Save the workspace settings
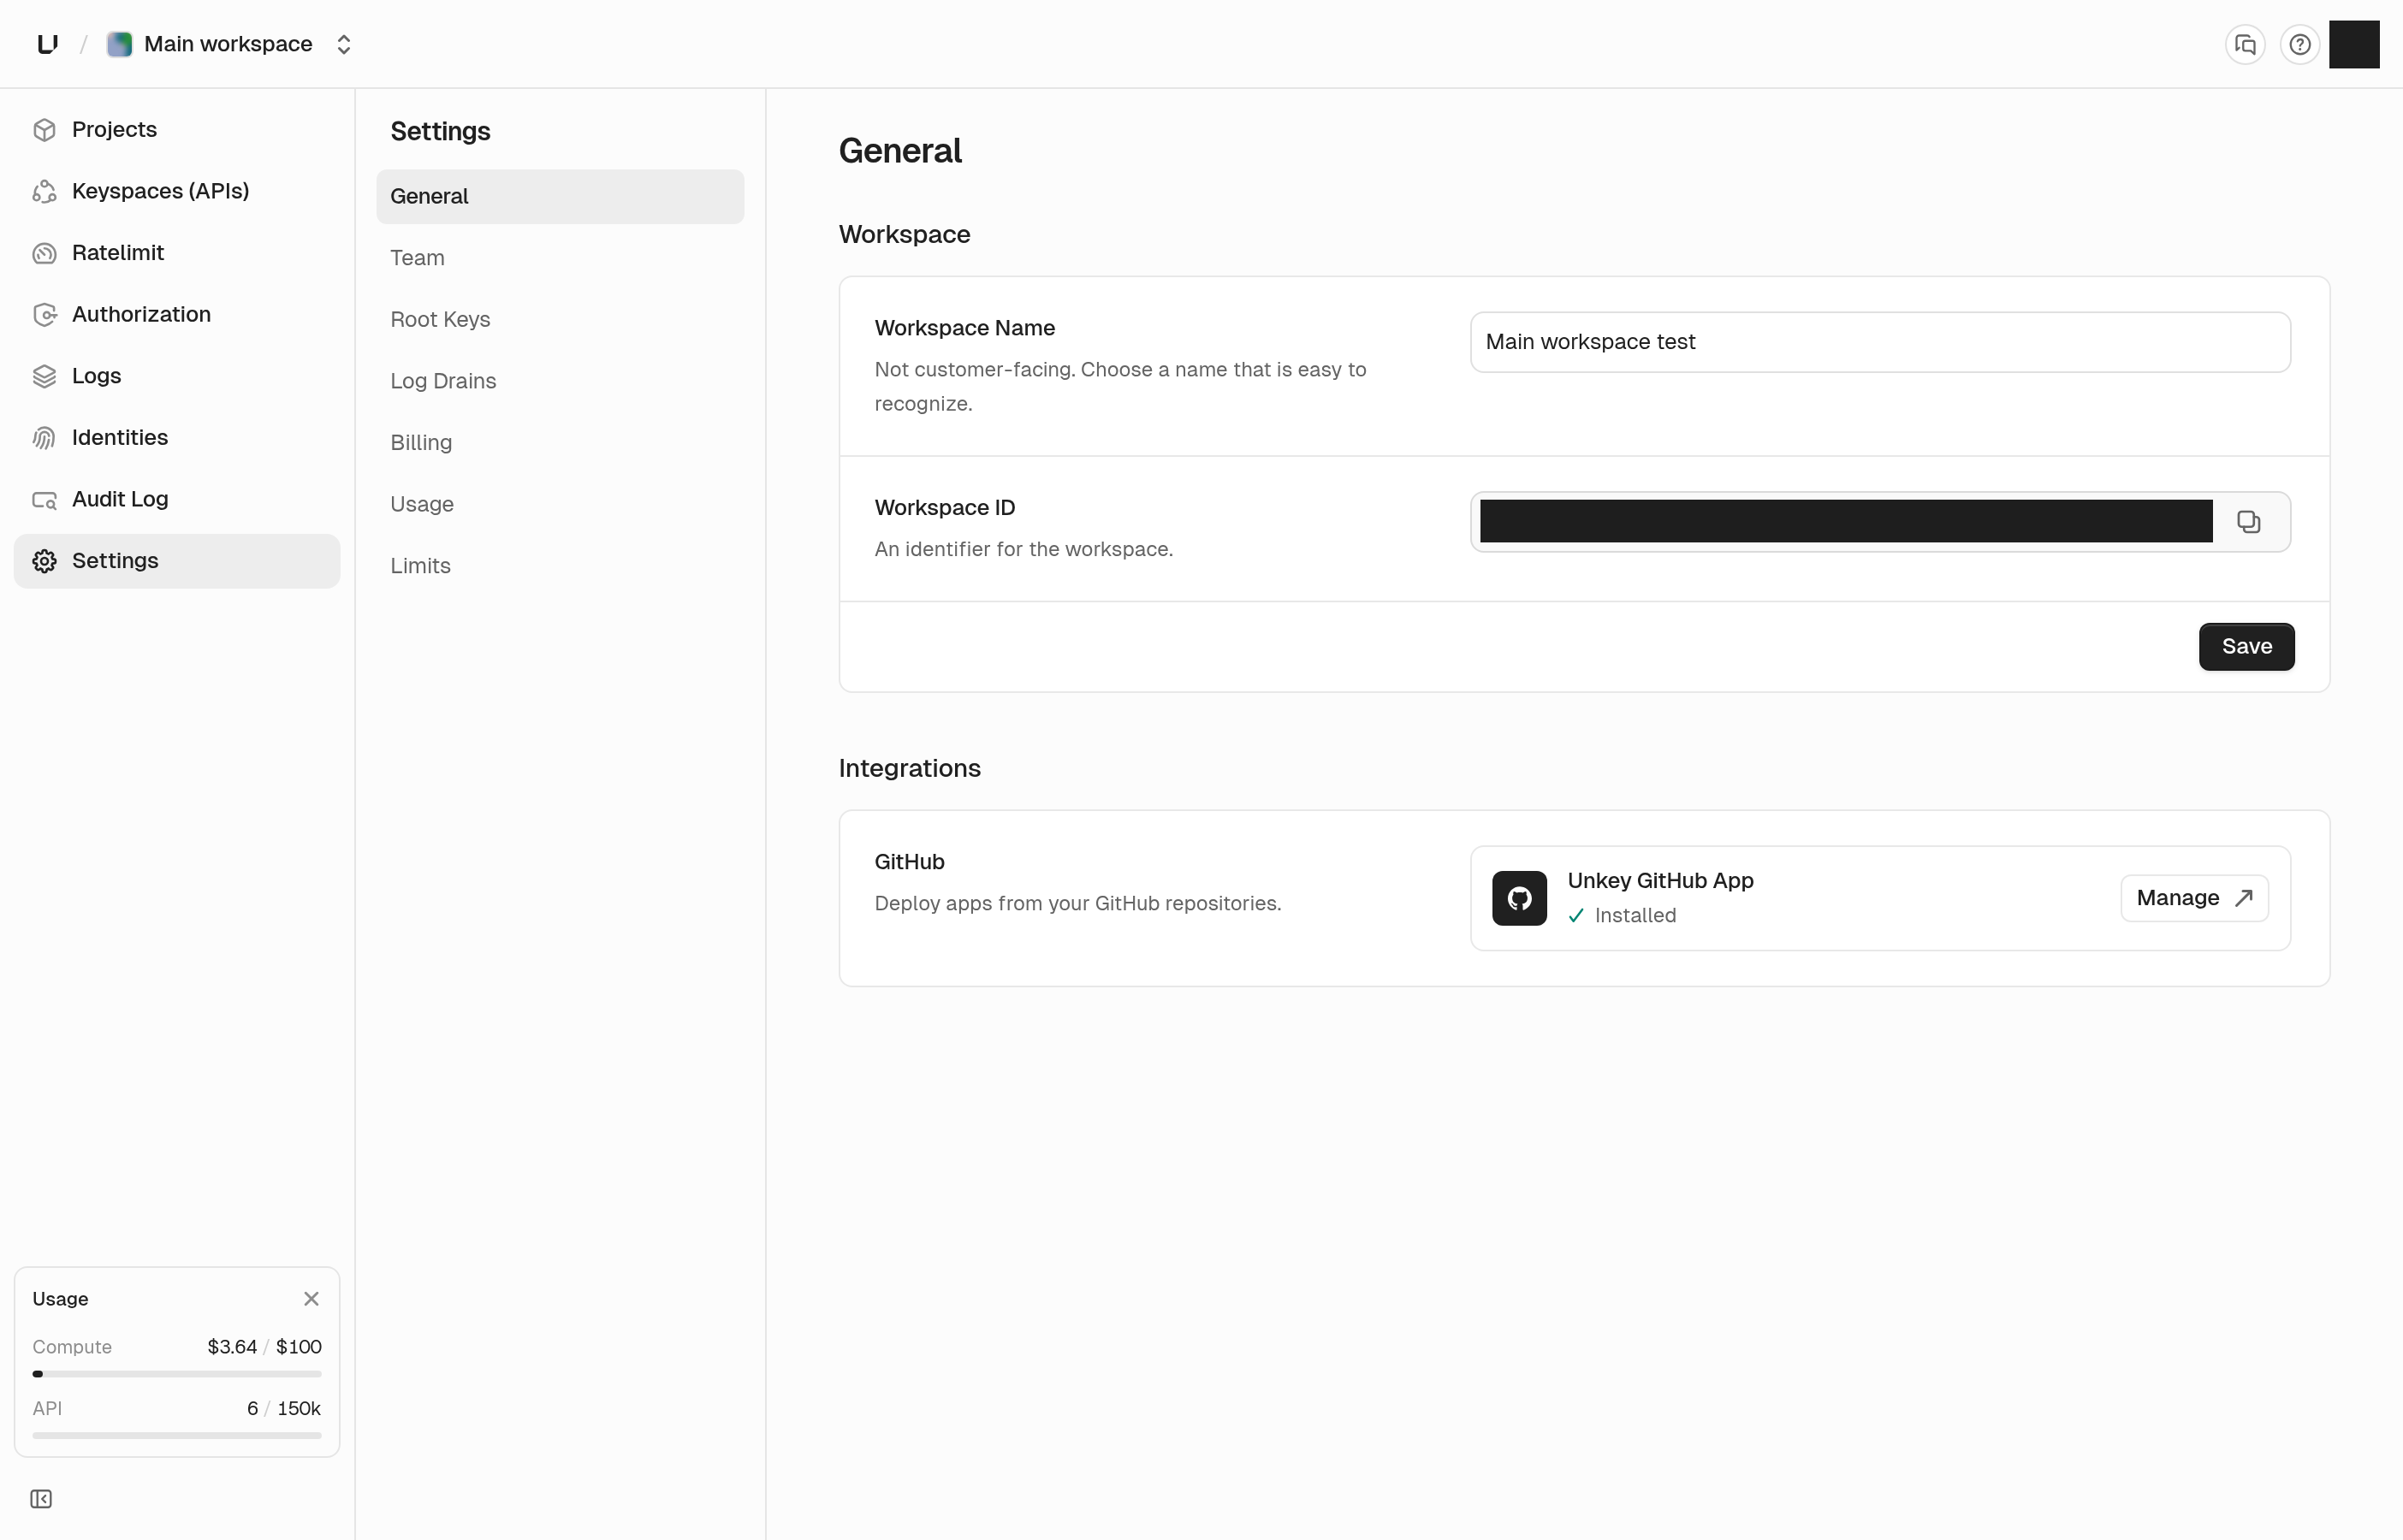The image size is (2403, 1540). pos(2246,646)
